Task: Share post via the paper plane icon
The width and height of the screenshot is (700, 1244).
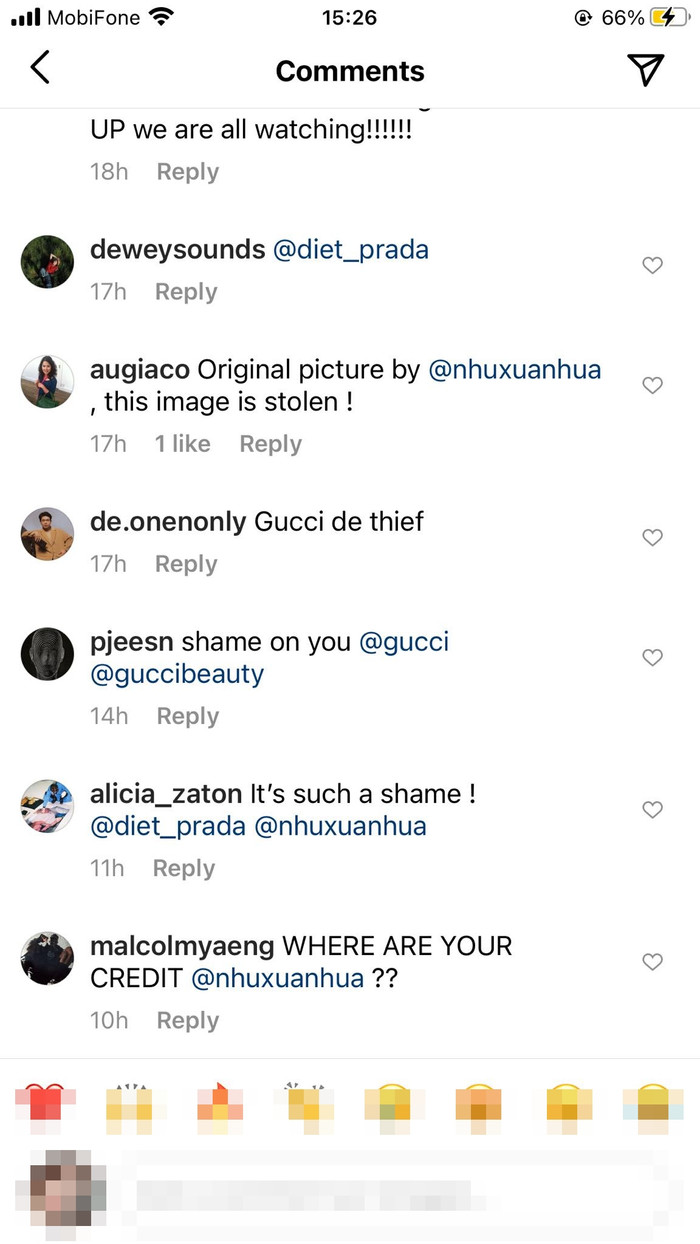Action: [646, 68]
